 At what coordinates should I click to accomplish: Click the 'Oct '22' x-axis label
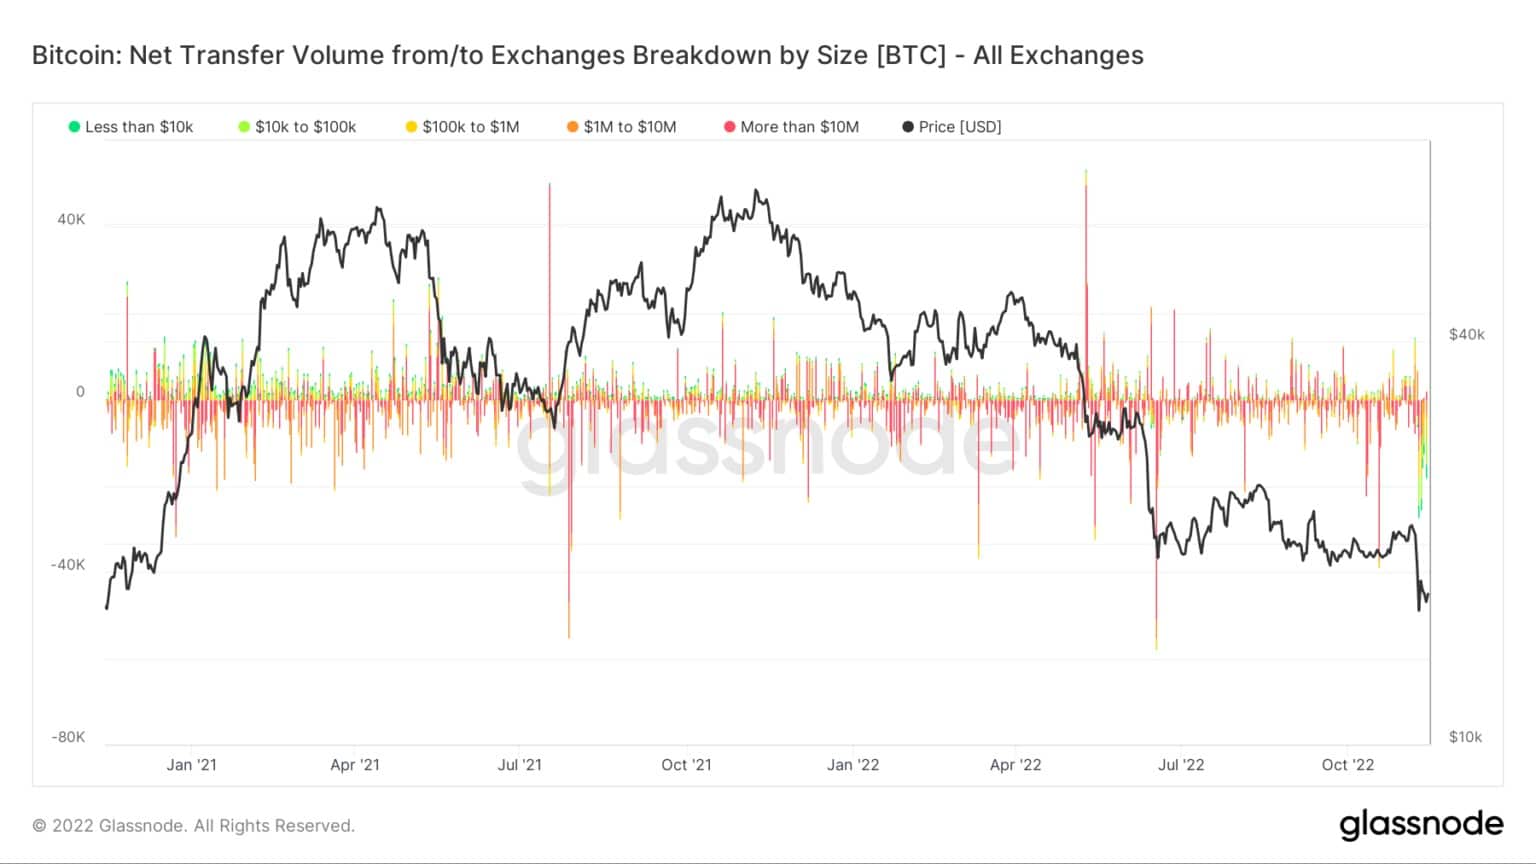coord(1348,765)
